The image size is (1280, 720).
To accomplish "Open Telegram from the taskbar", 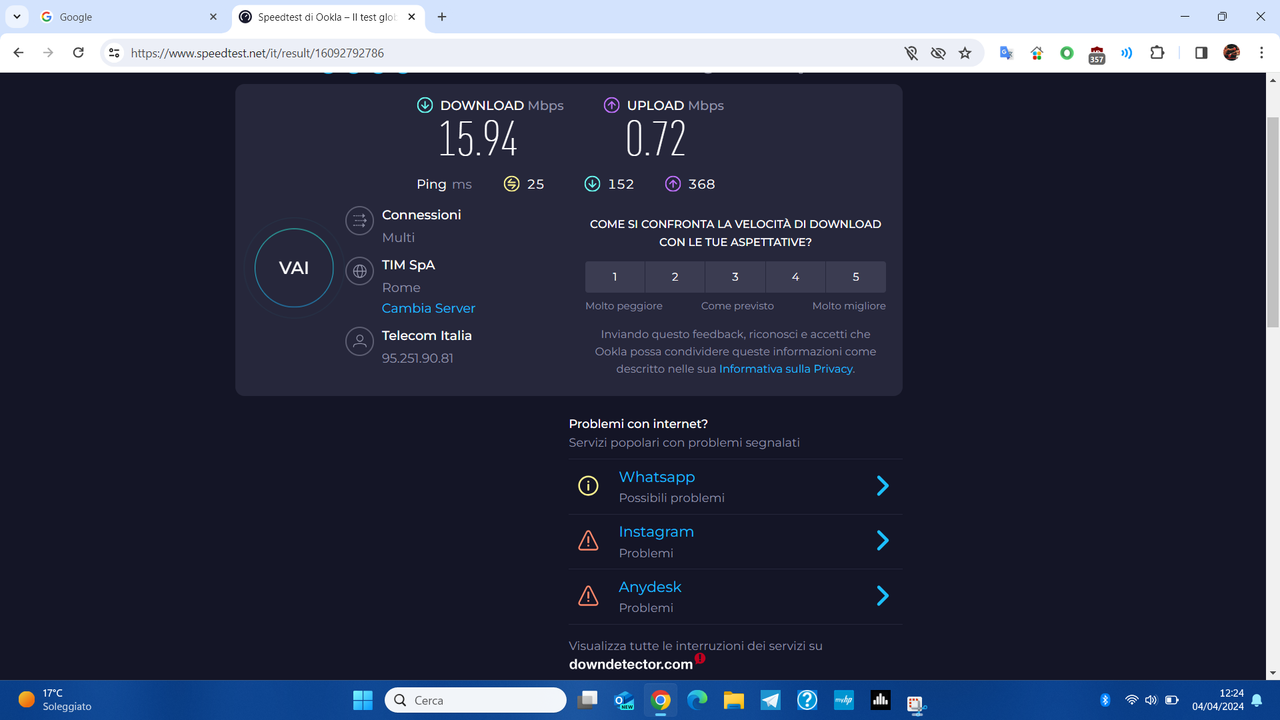I will 770,700.
